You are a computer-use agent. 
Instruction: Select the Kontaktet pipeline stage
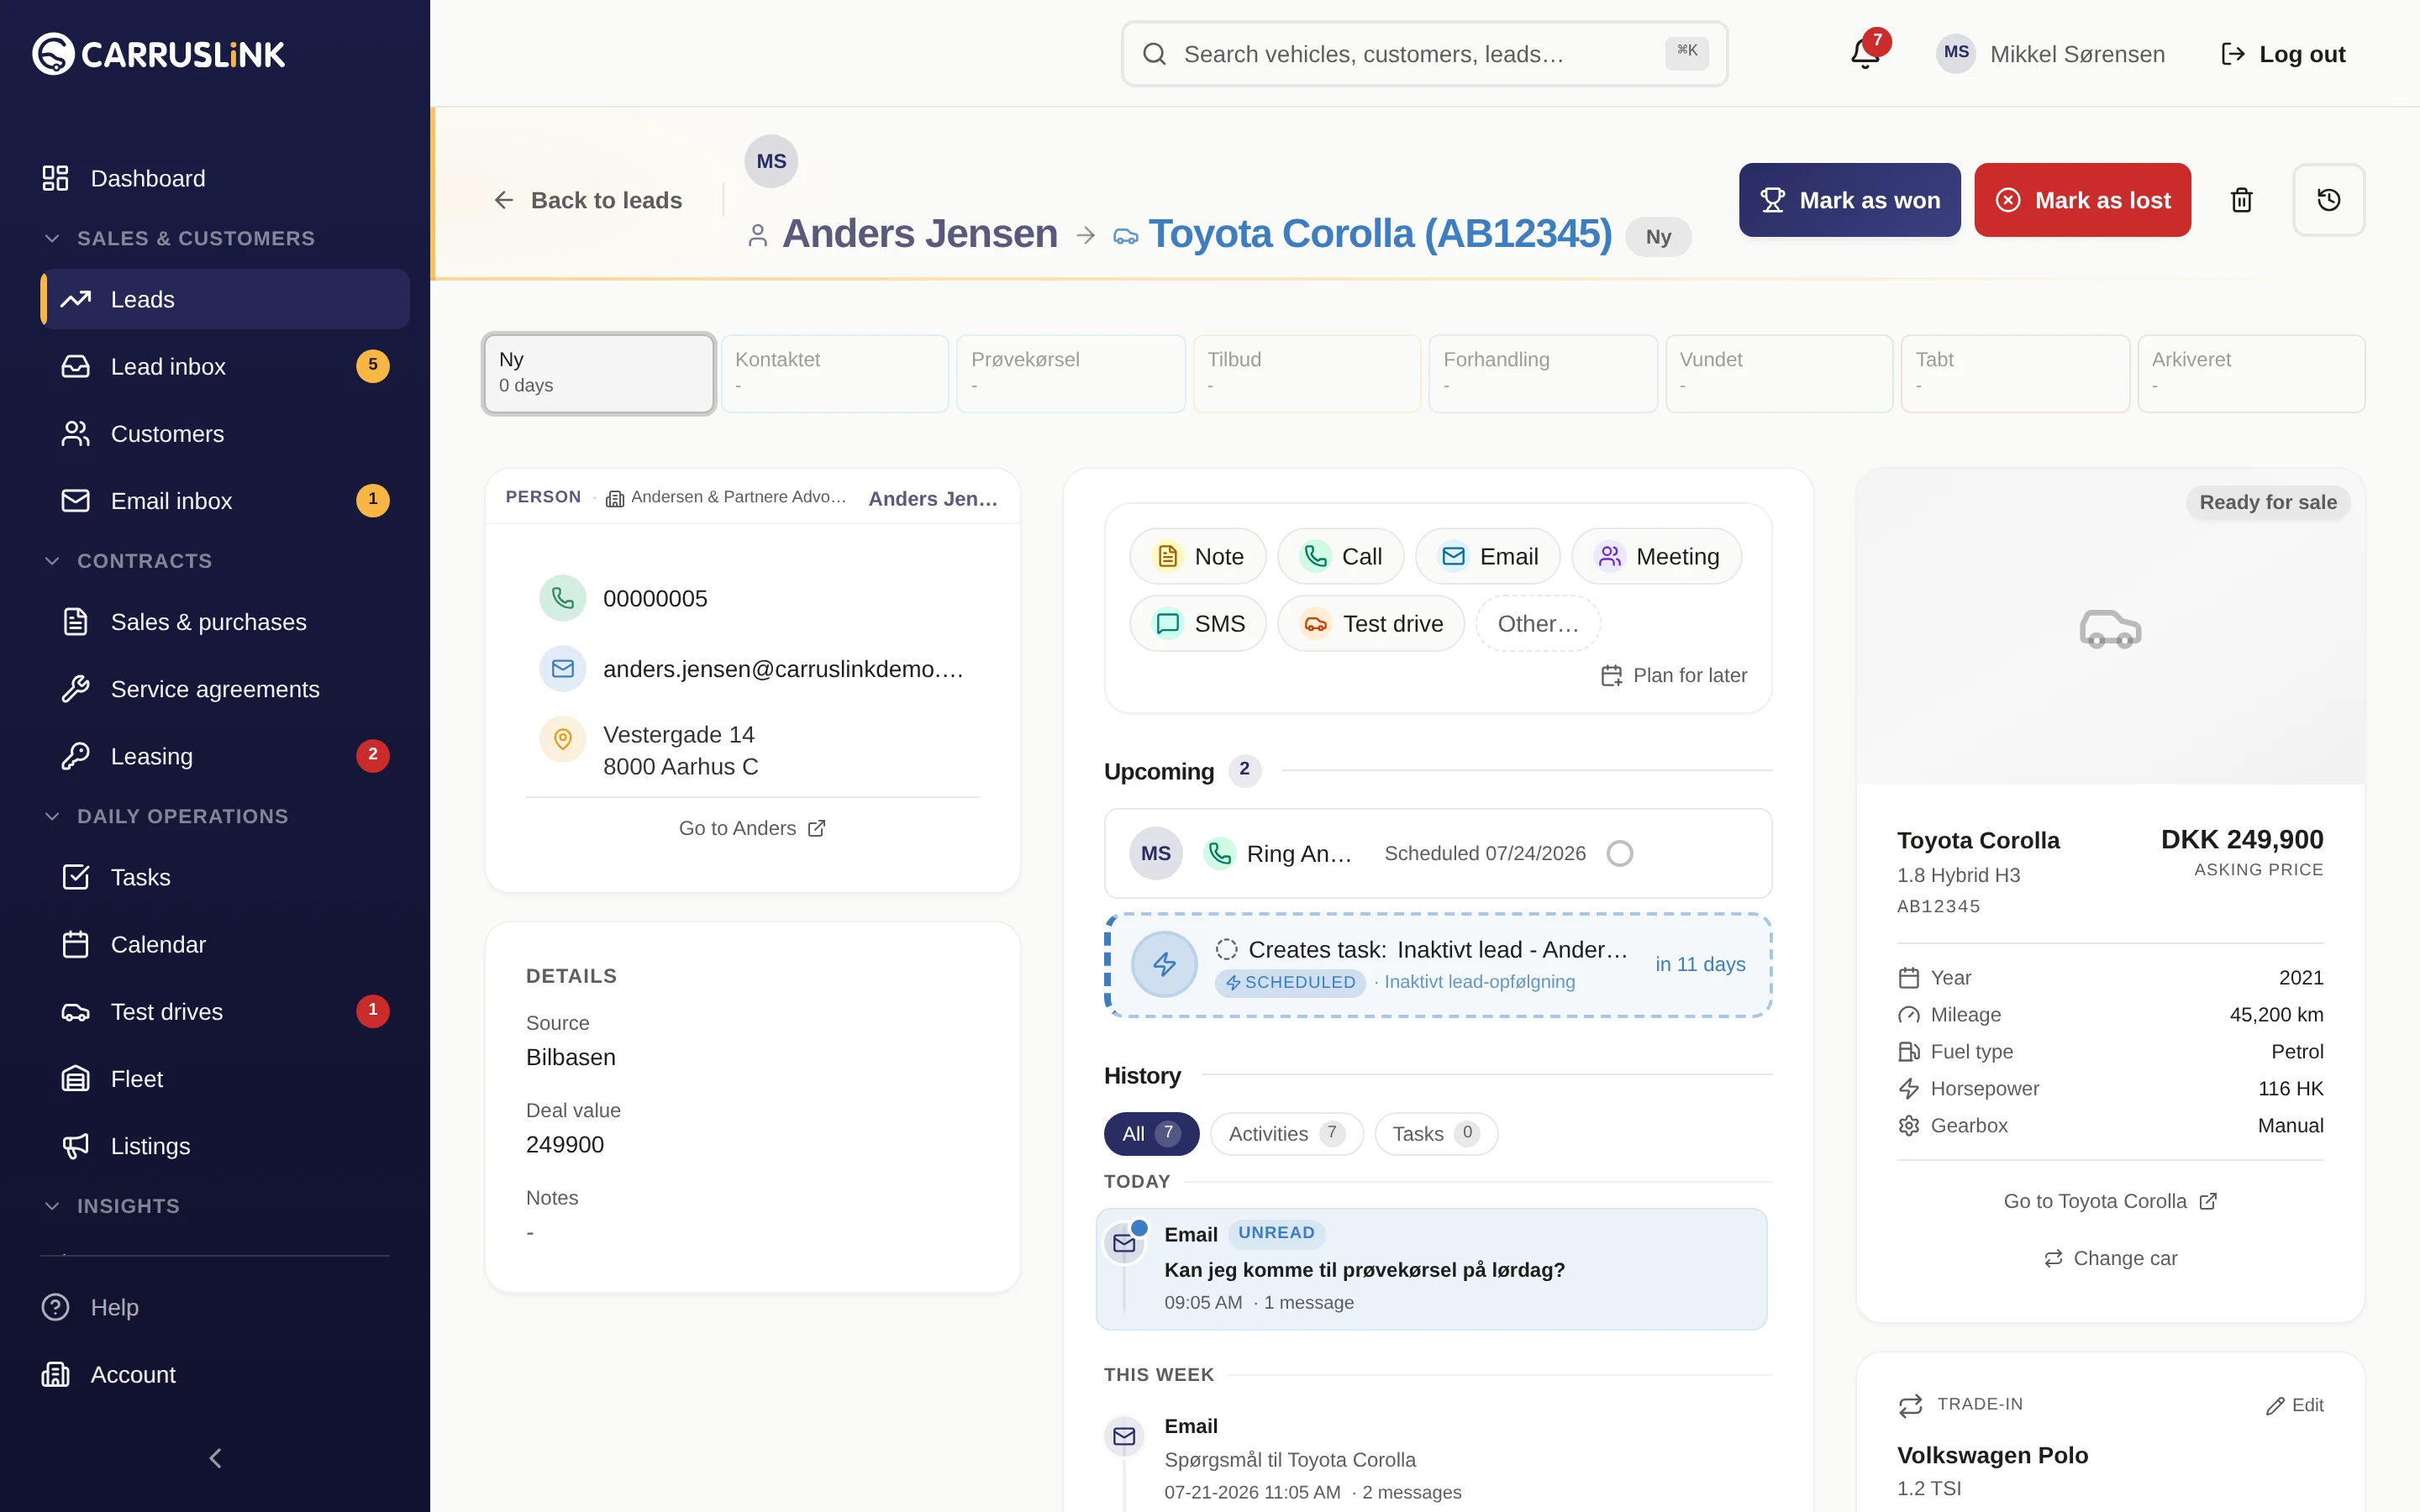point(835,373)
